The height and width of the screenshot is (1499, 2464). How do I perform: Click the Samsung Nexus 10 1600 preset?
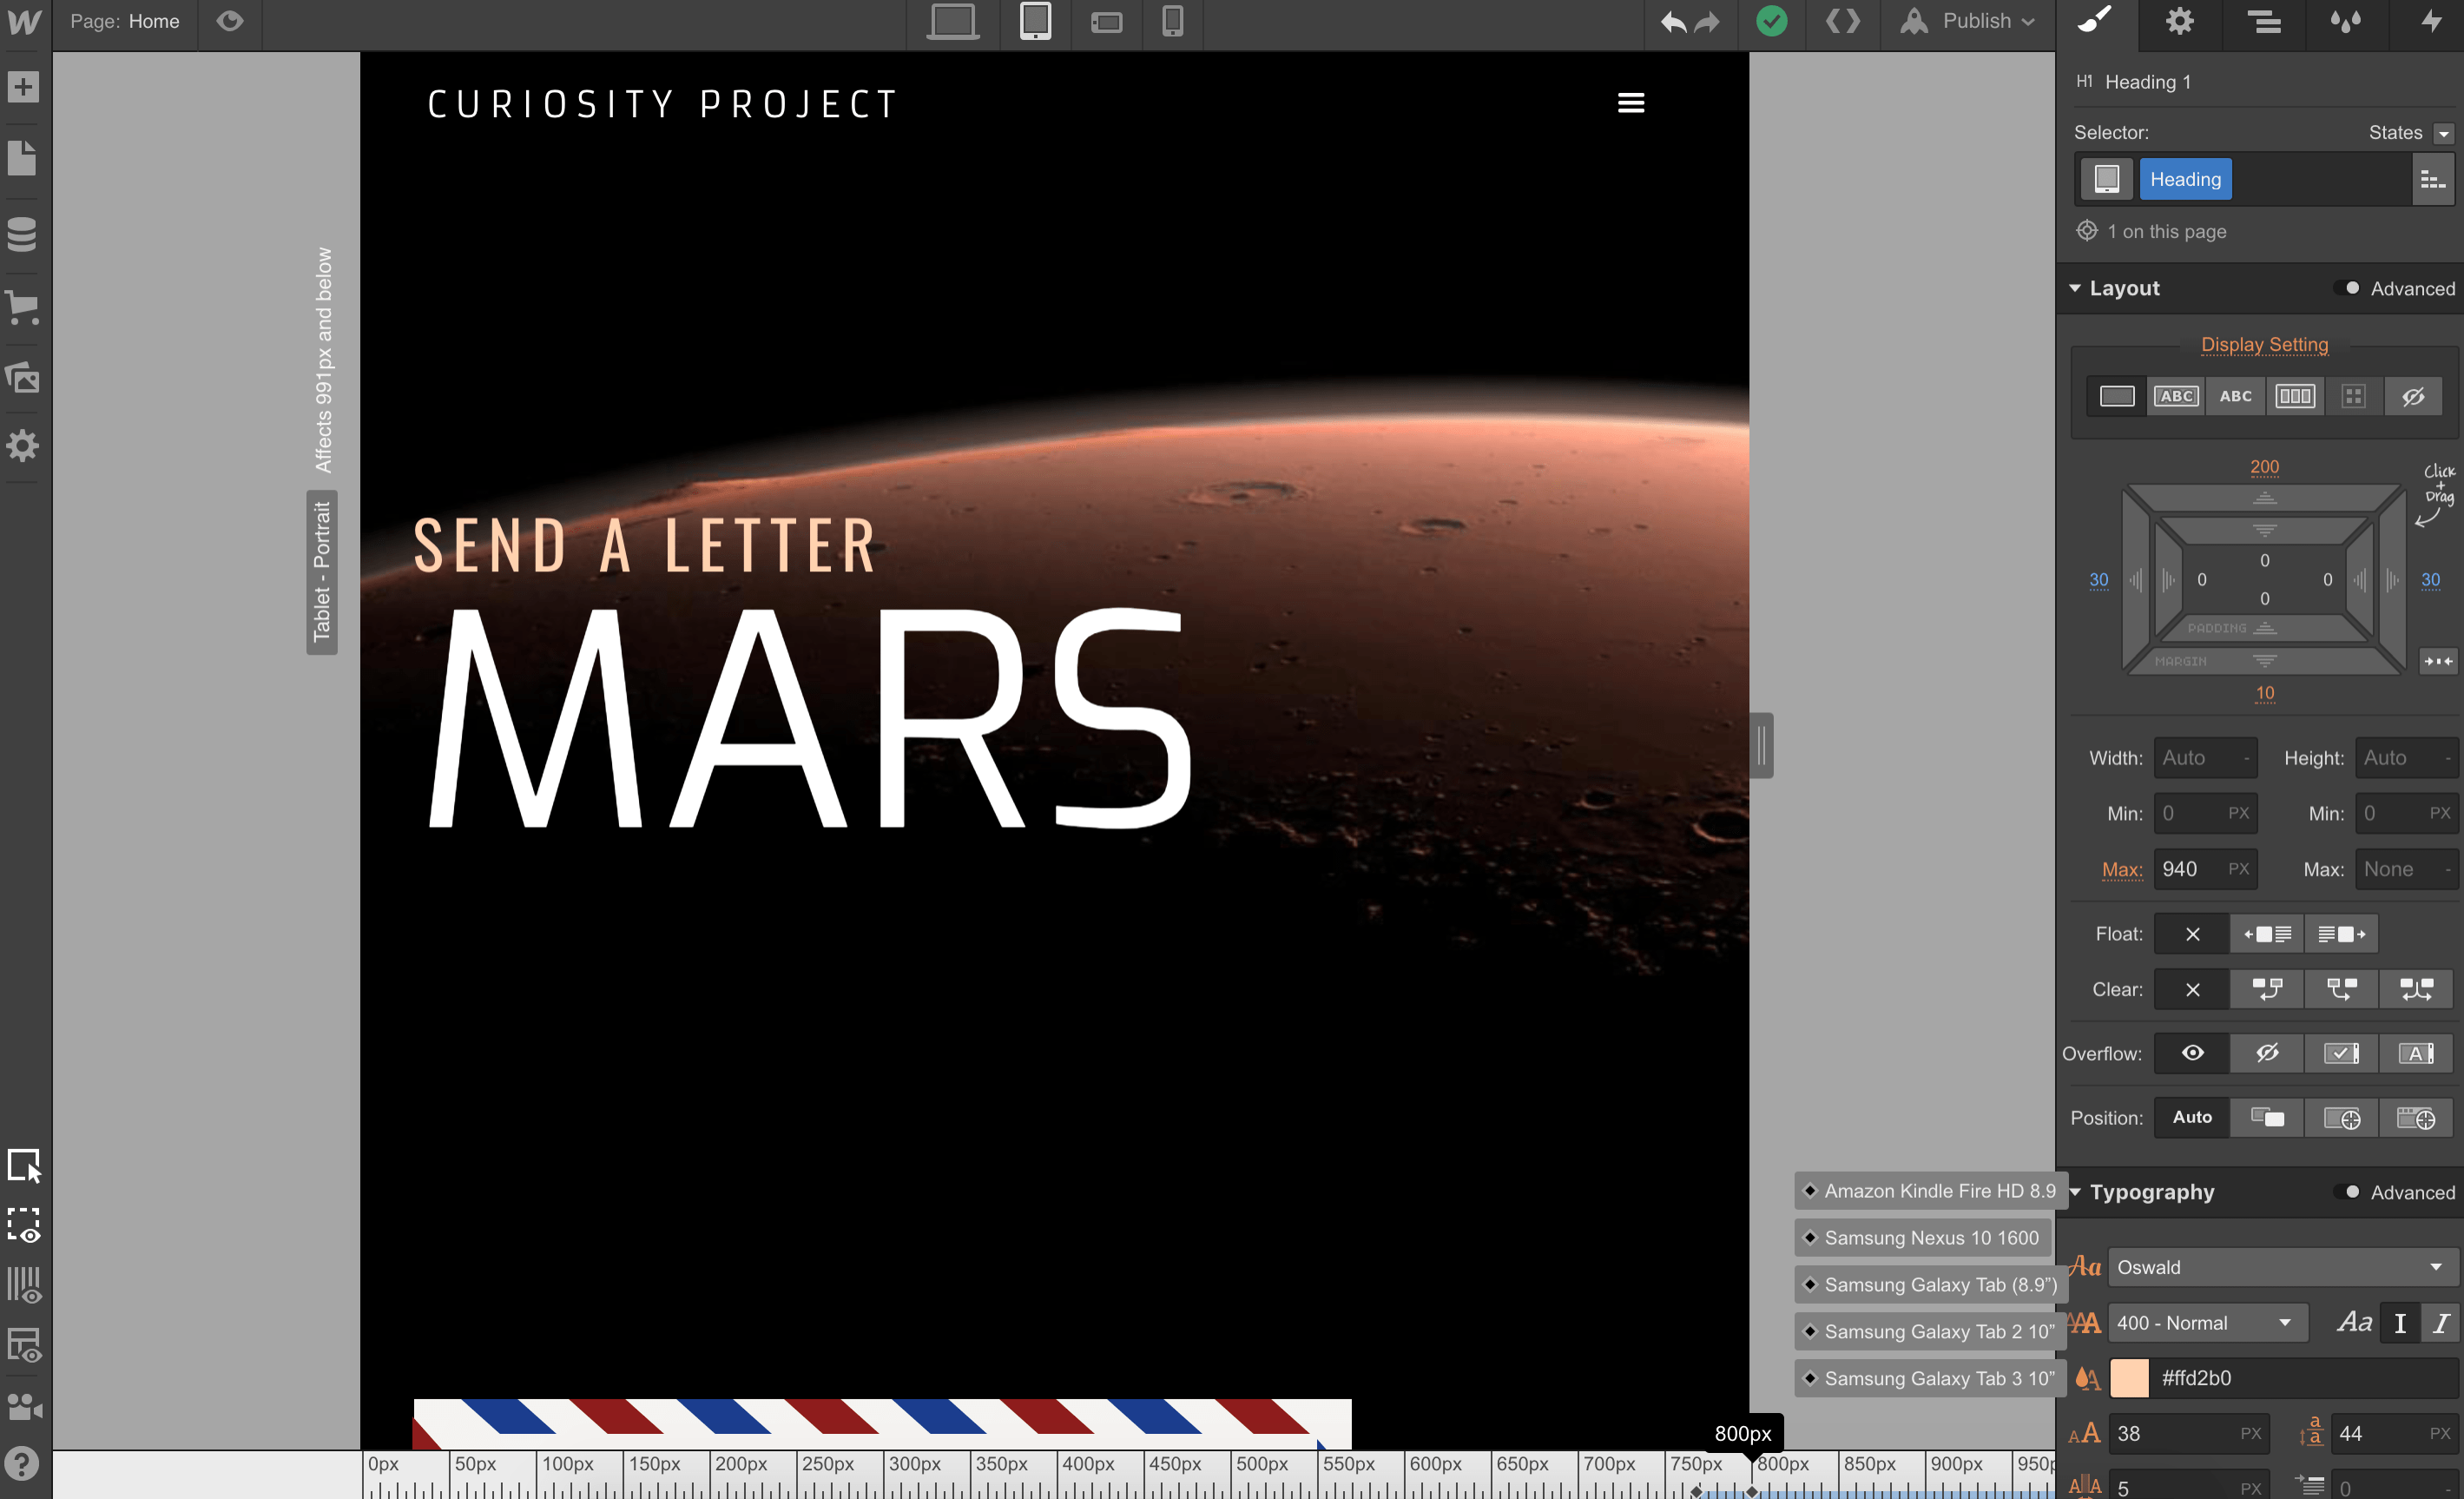(1930, 1238)
